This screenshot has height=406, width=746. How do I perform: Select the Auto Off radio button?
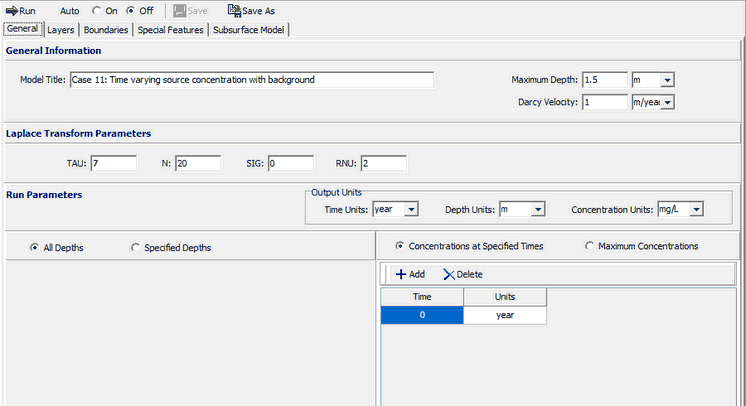(x=131, y=10)
